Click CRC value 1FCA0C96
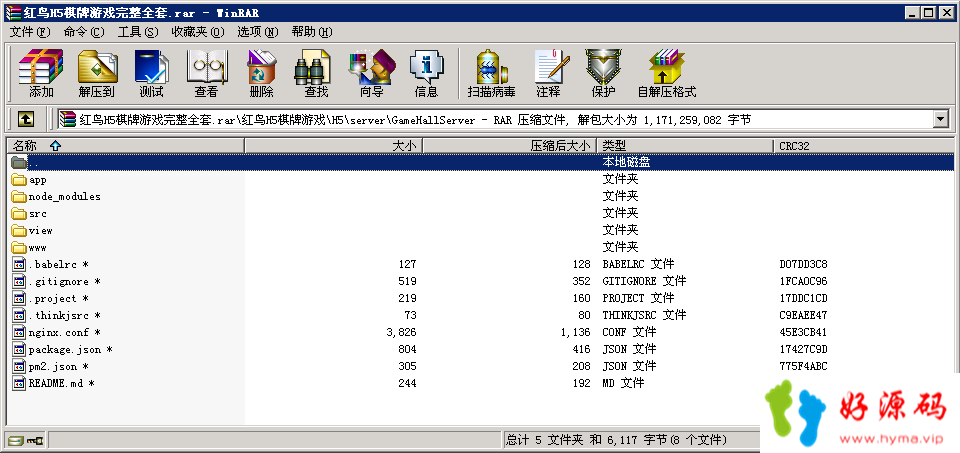Image resolution: width=960 pixels, height=453 pixels. 803,282
